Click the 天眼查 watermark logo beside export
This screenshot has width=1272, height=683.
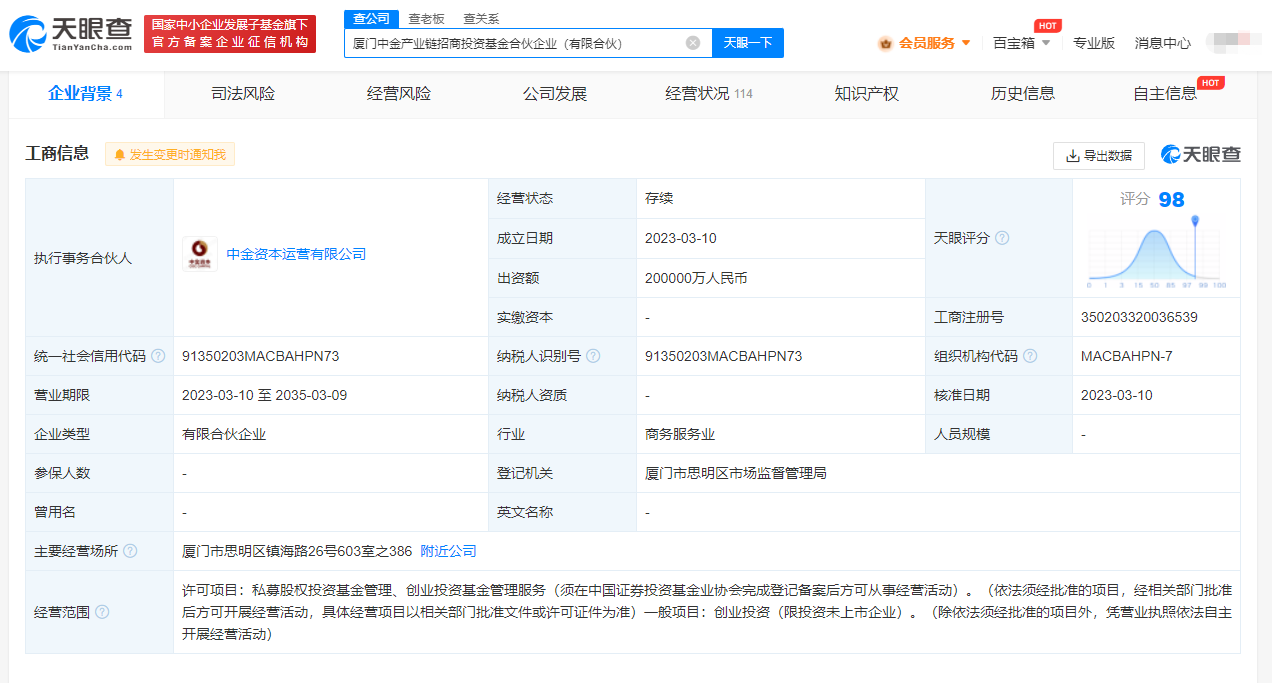point(1200,155)
